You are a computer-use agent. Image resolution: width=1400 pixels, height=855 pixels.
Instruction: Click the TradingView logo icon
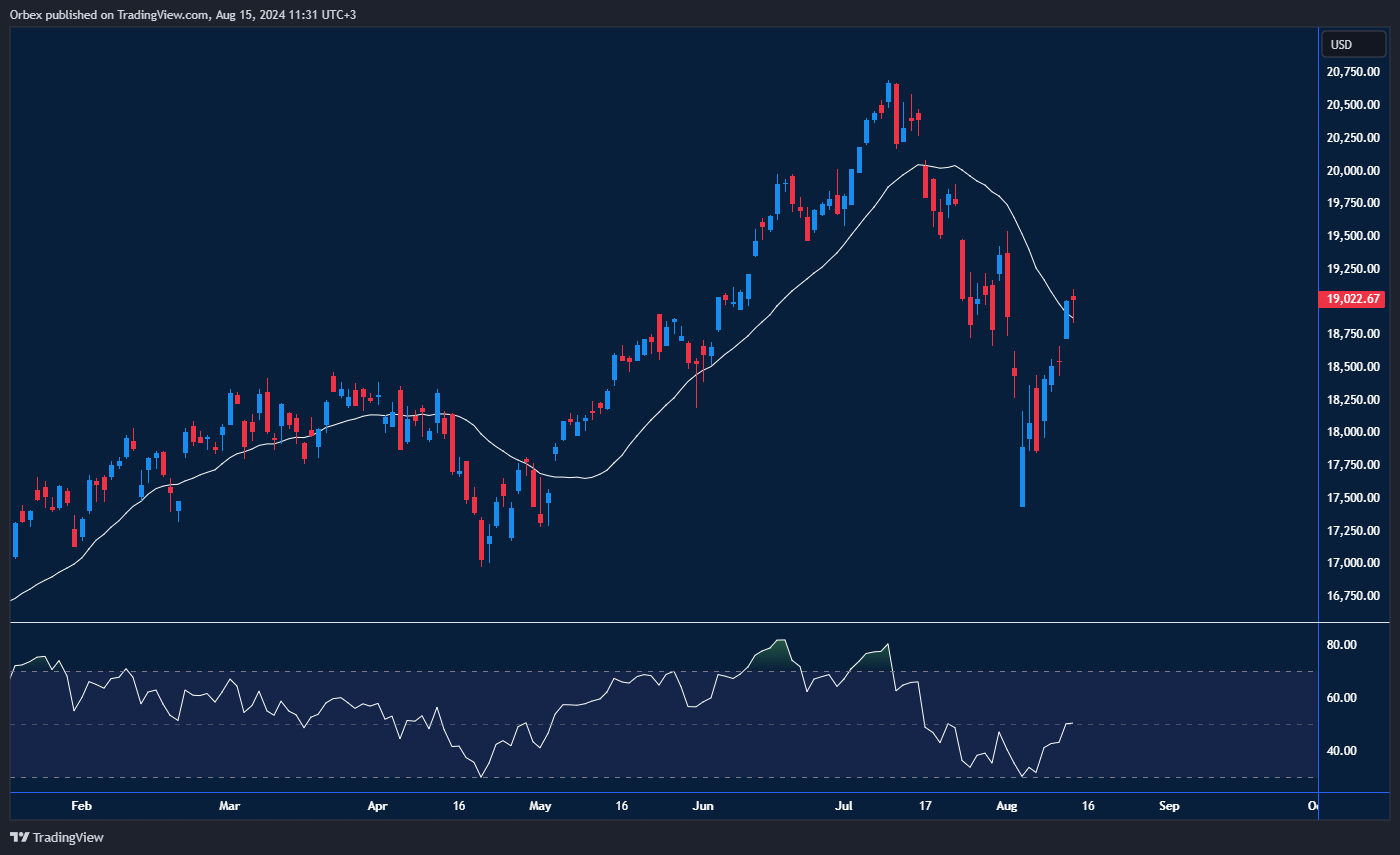[20, 837]
